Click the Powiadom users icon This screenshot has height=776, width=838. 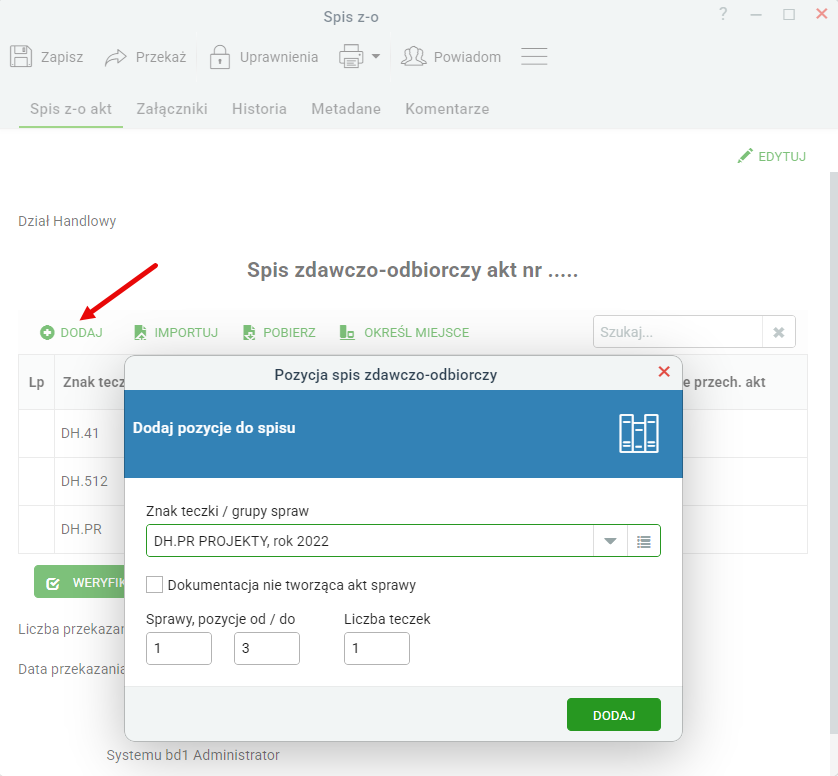coord(414,56)
